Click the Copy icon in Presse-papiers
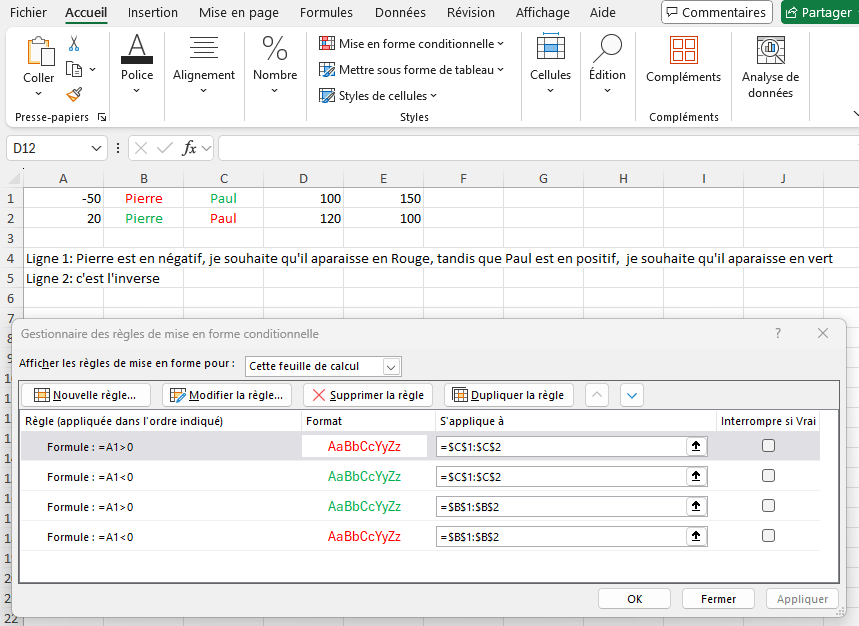859x626 pixels. click(x=74, y=69)
